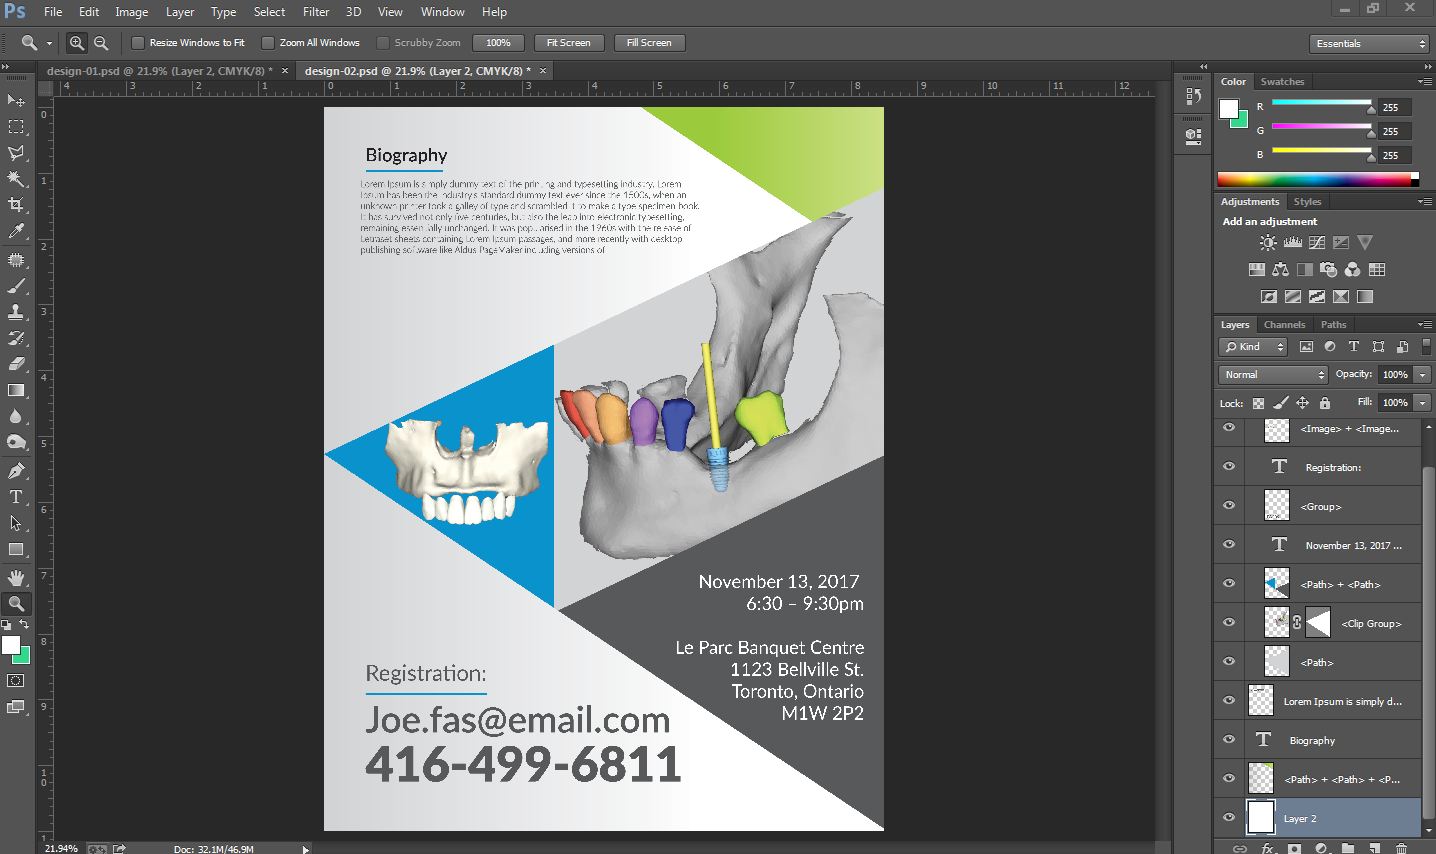Hide the Registration: text layer

pyautogui.click(x=1229, y=466)
